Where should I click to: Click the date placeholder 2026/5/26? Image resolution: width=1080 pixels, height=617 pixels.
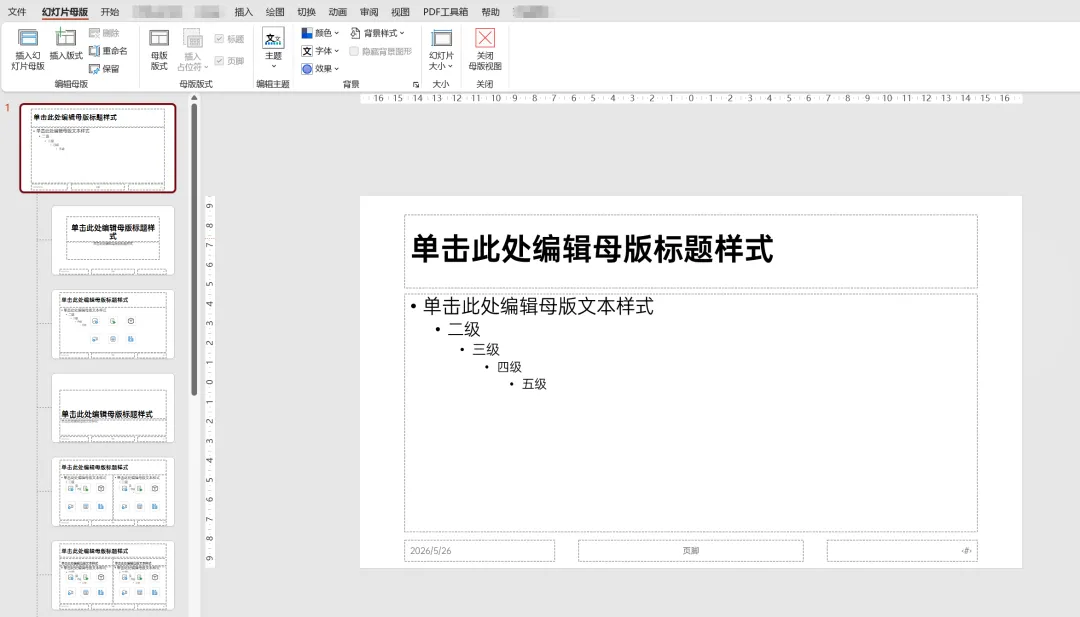click(479, 551)
